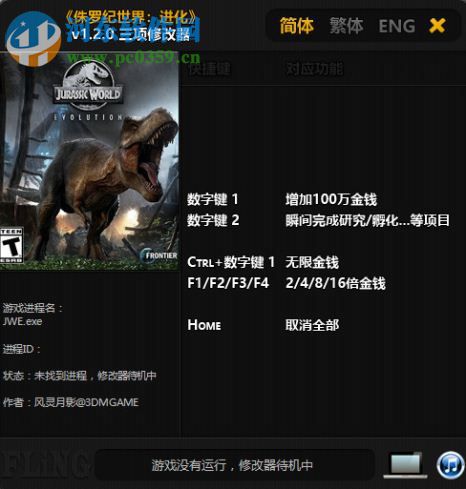The image size is (466, 489).
Task: Click the 数字键 1 hotkey label
Action: (213, 200)
